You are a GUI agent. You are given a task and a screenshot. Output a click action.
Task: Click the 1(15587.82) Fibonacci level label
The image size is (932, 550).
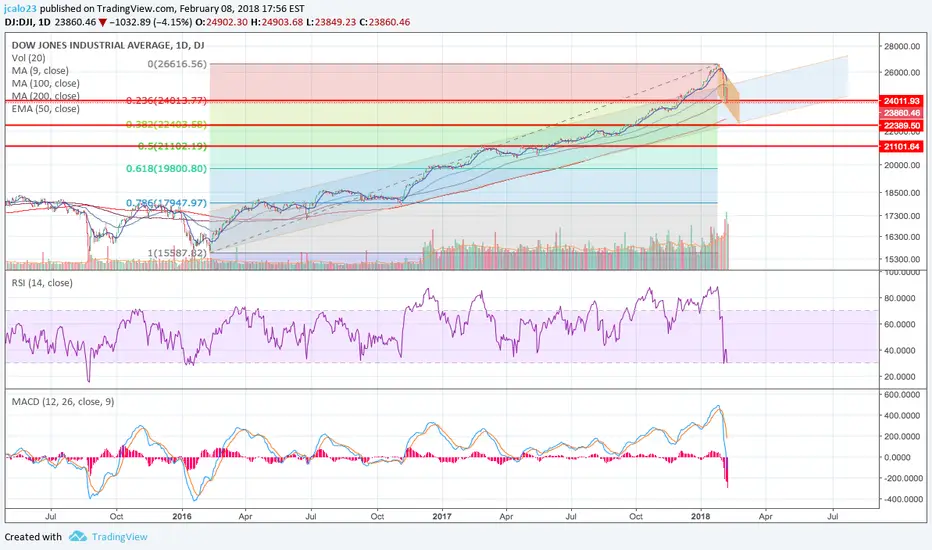pyautogui.click(x=177, y=253)
